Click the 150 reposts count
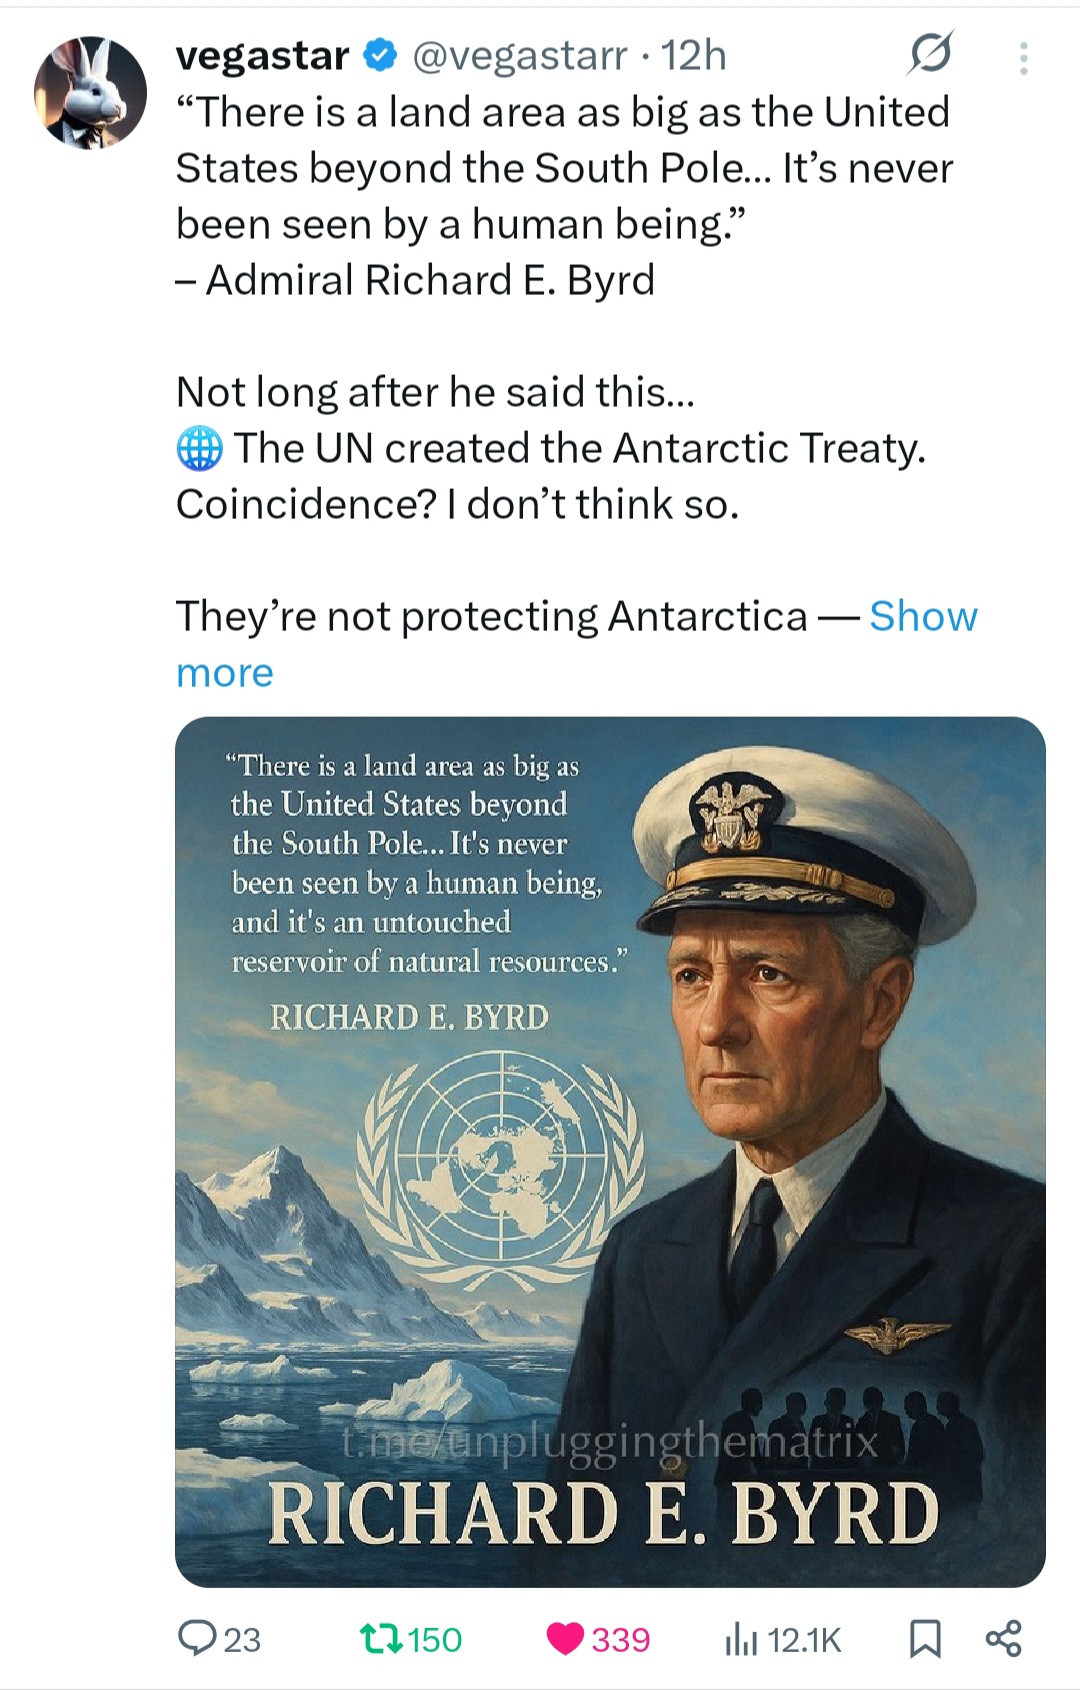This screenshot has width=1080, height=1690. pyautogui.click(x=435, y=1639)
